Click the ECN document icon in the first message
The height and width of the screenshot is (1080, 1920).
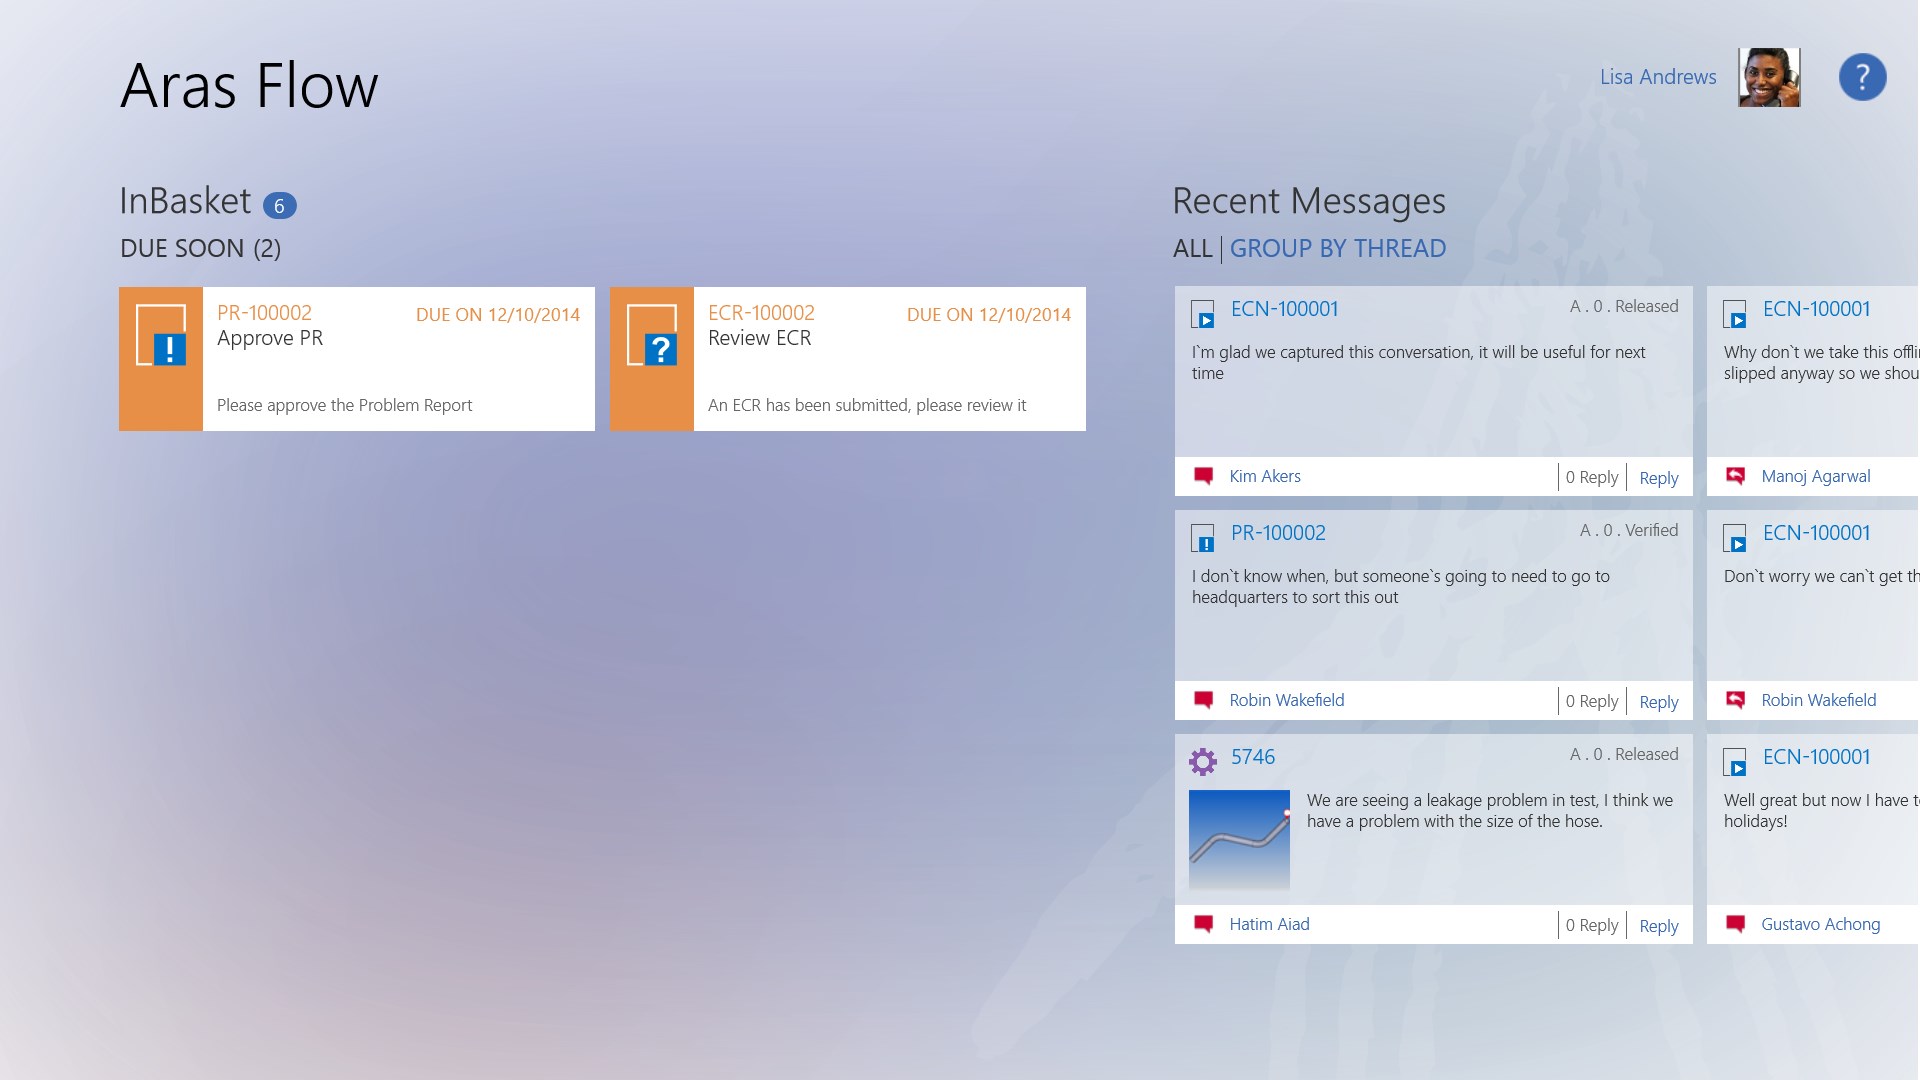pyautogui.click(x=1203, y=314)
